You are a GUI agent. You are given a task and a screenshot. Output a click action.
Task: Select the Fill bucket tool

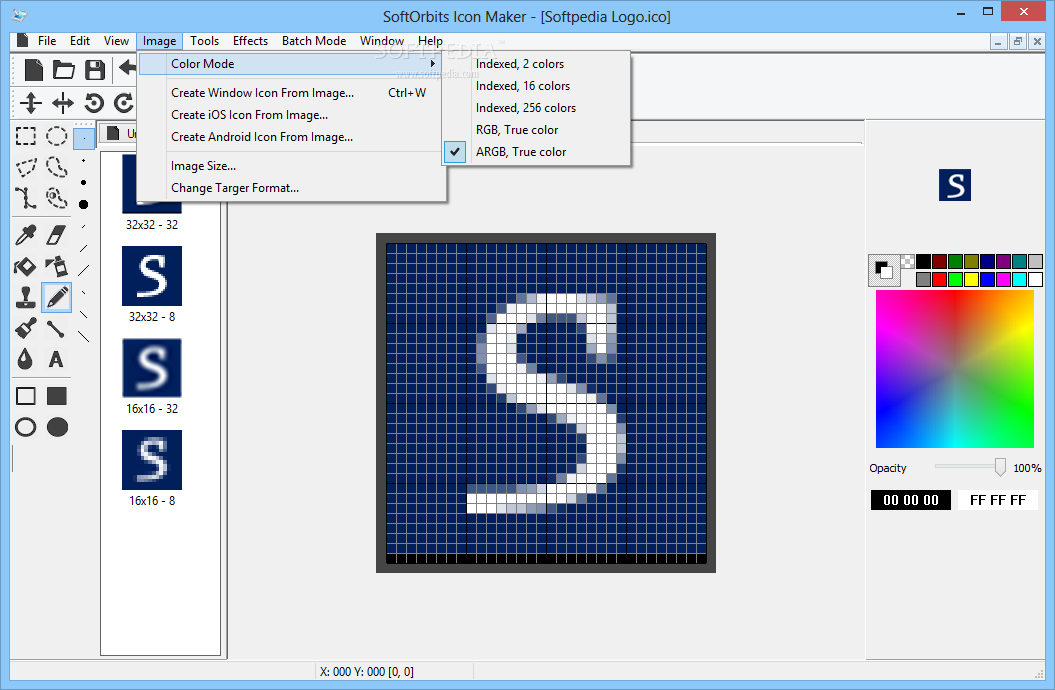pyautogui.click(x=25, y=267)
